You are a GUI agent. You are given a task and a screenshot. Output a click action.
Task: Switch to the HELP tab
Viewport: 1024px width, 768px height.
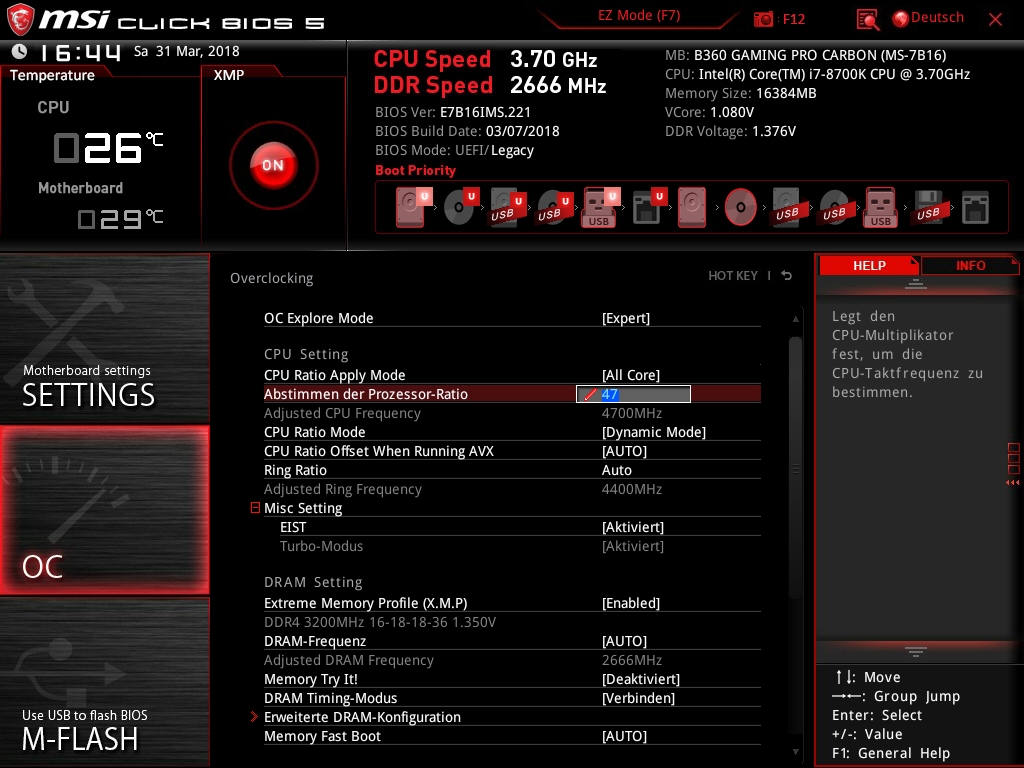point(869,266)
